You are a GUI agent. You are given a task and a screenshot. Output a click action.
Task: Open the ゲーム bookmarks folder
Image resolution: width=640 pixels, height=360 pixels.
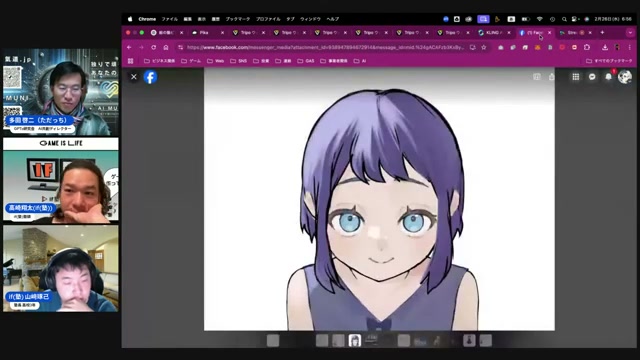click(x=191, y=61)
